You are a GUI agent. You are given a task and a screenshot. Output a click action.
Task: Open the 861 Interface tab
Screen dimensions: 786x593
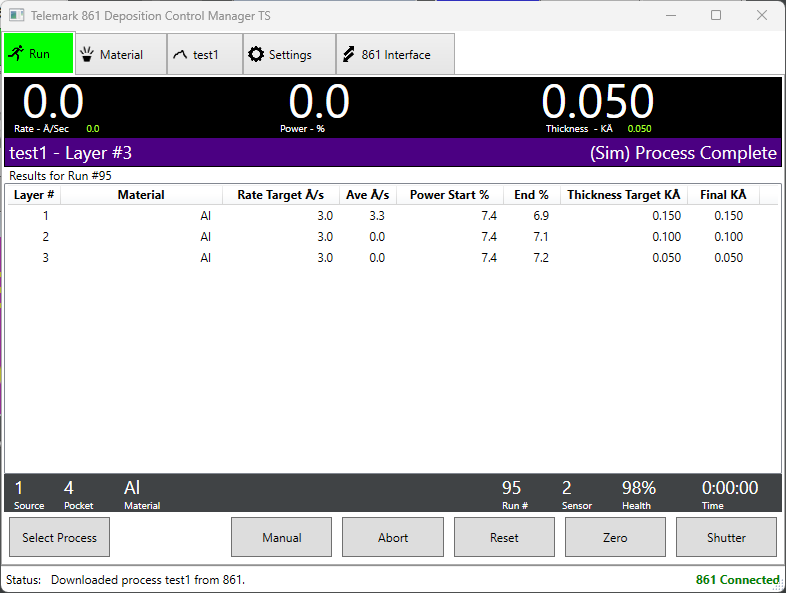pos(396,54)
